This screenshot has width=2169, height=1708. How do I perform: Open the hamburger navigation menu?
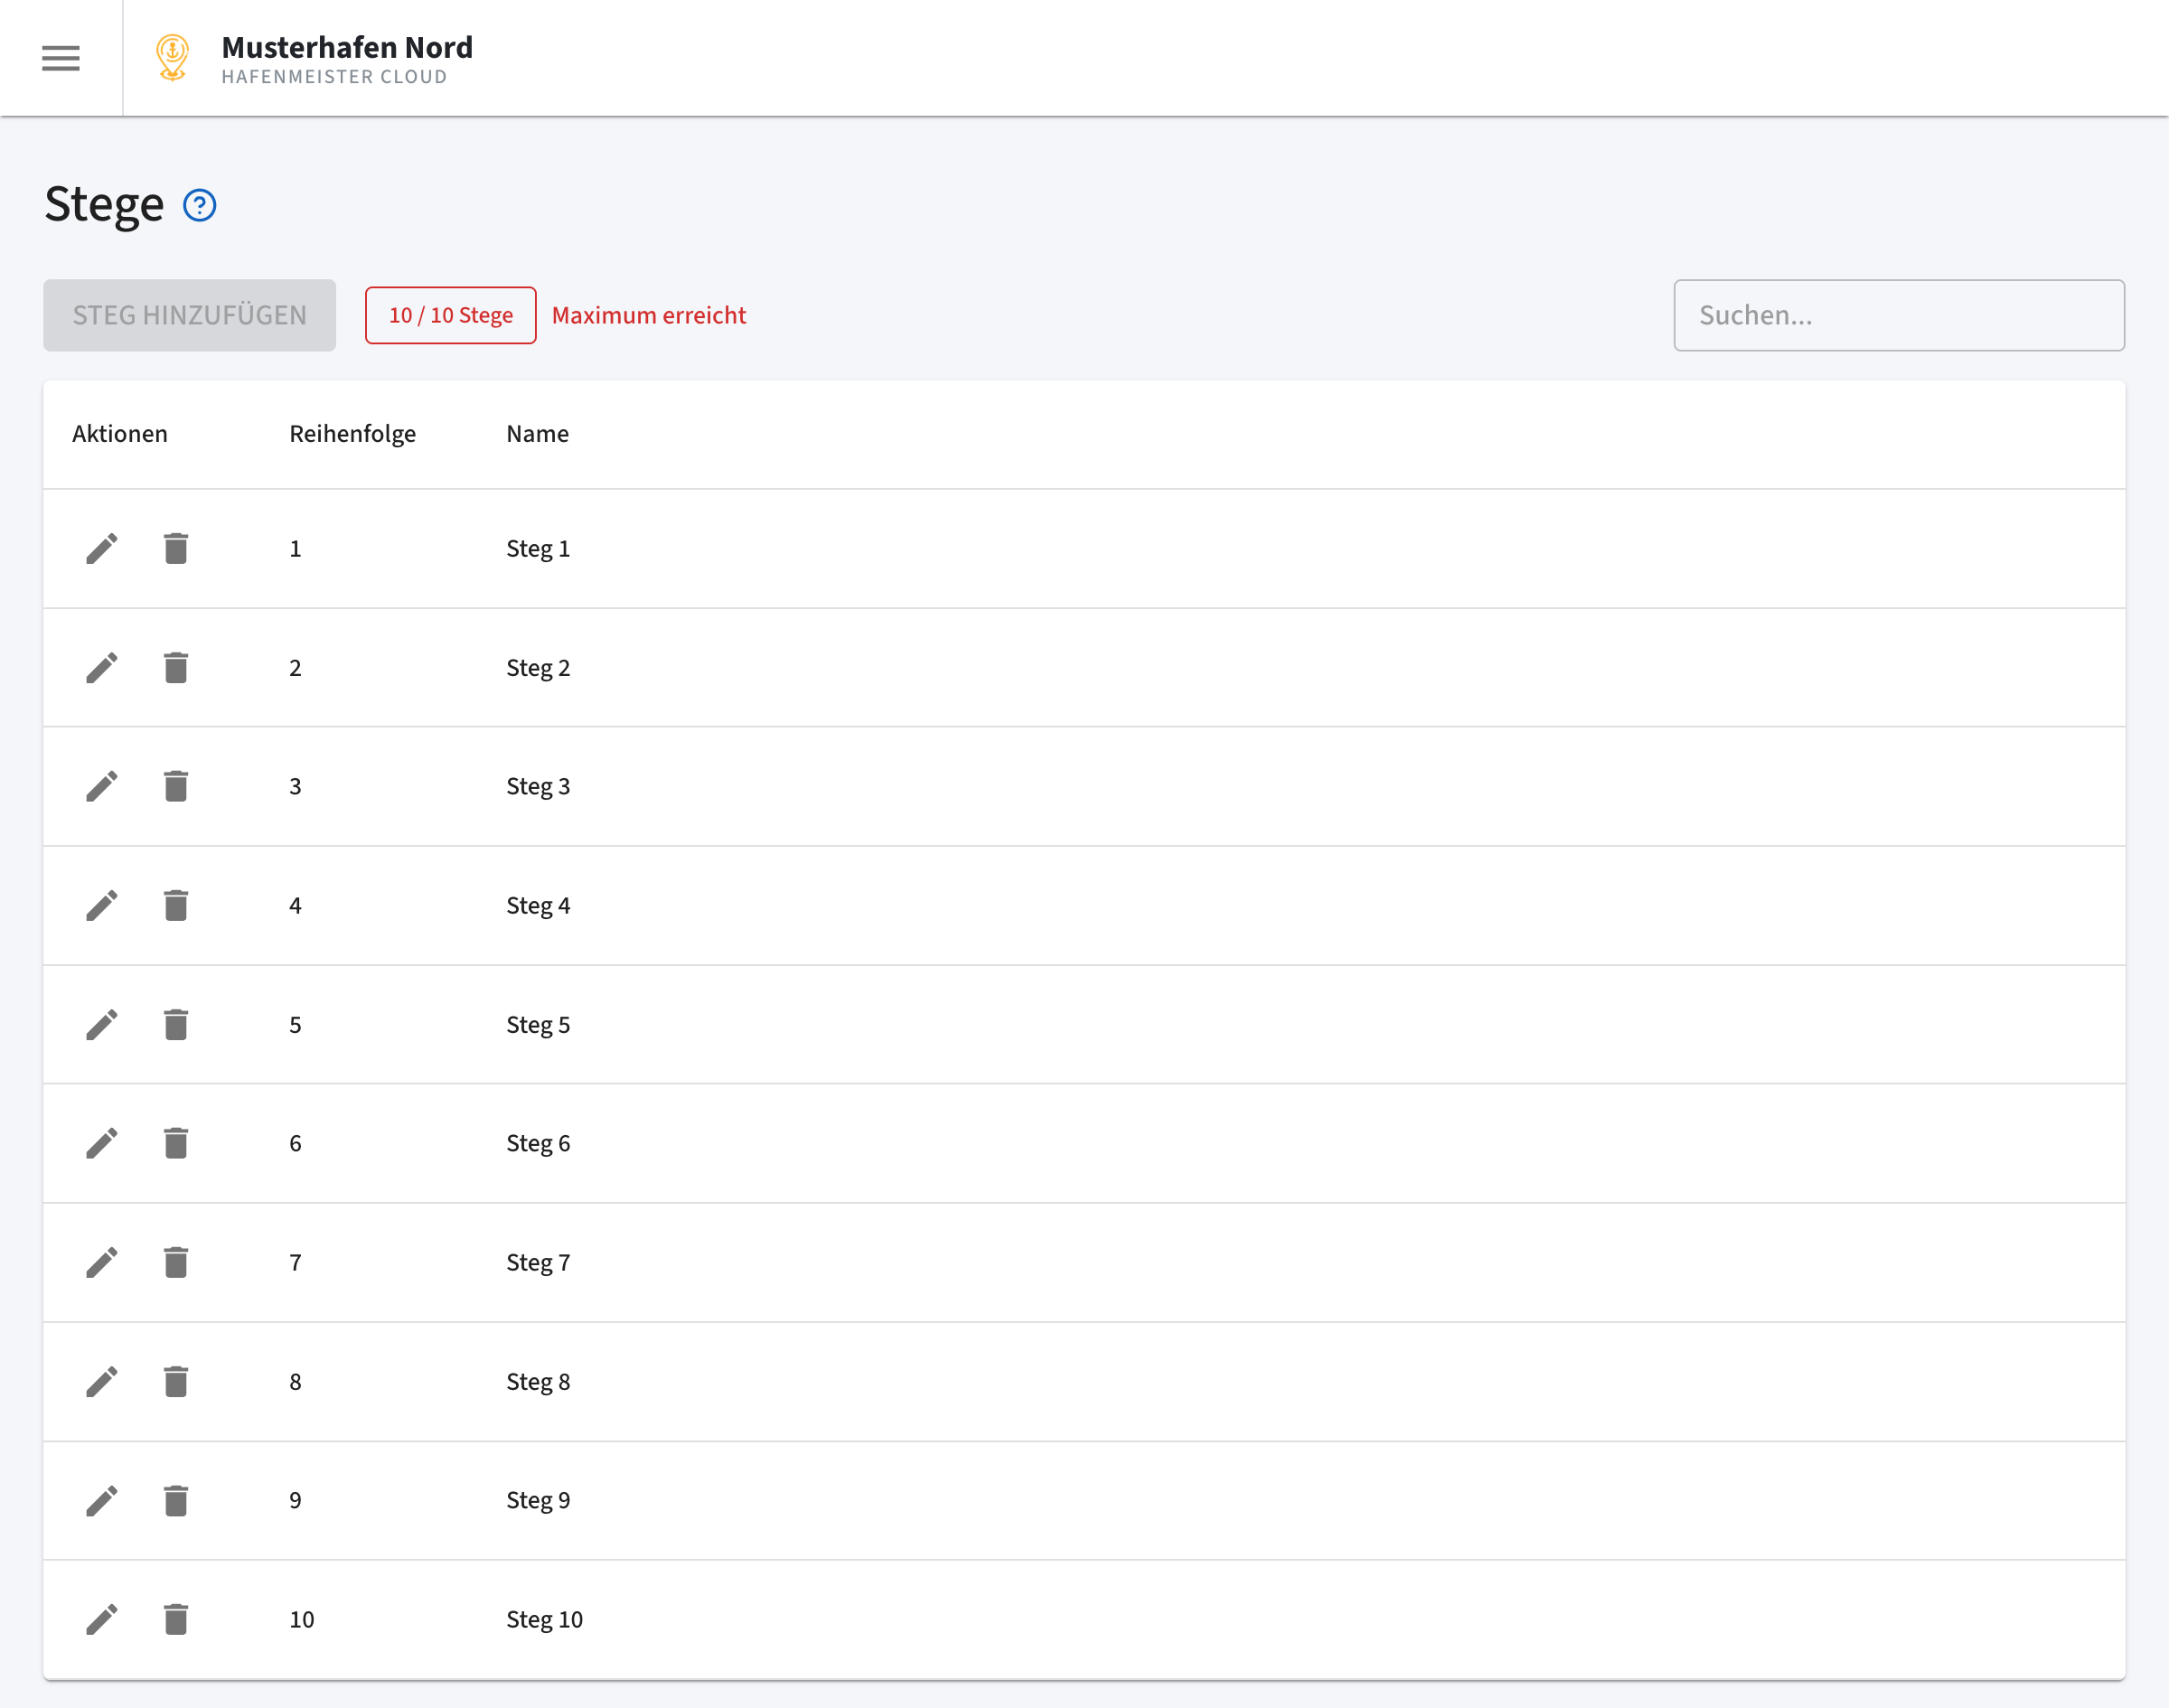(x=60, y=58)
